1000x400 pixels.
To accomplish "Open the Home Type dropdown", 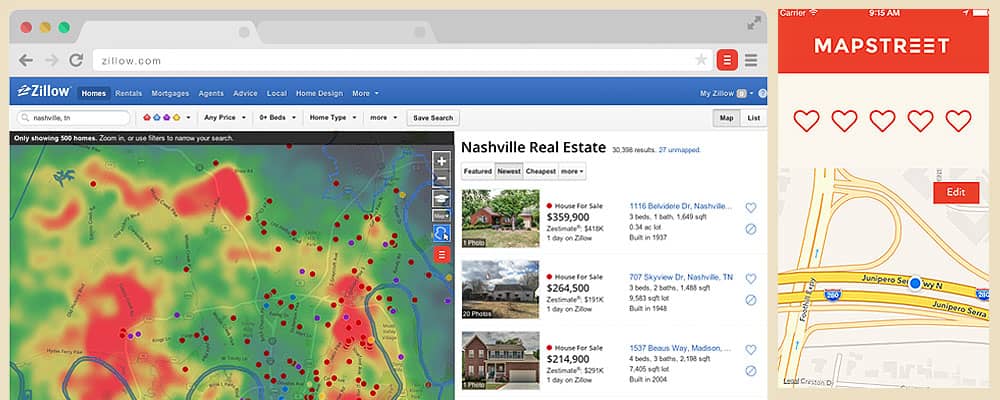I will point(332,118).
